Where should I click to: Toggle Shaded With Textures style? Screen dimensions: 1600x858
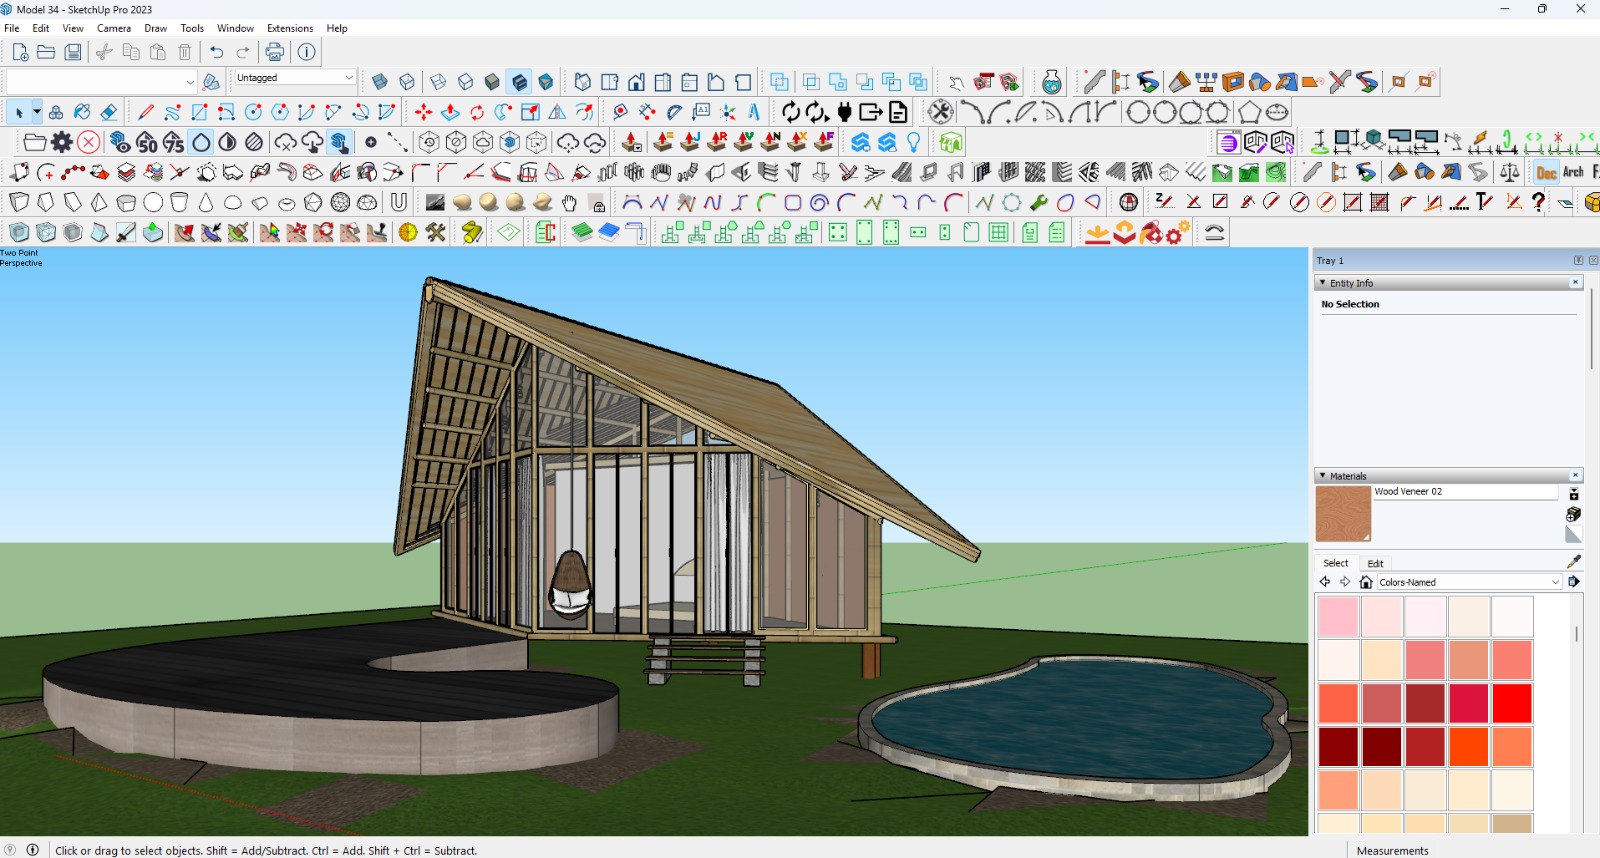click(520, 82)
